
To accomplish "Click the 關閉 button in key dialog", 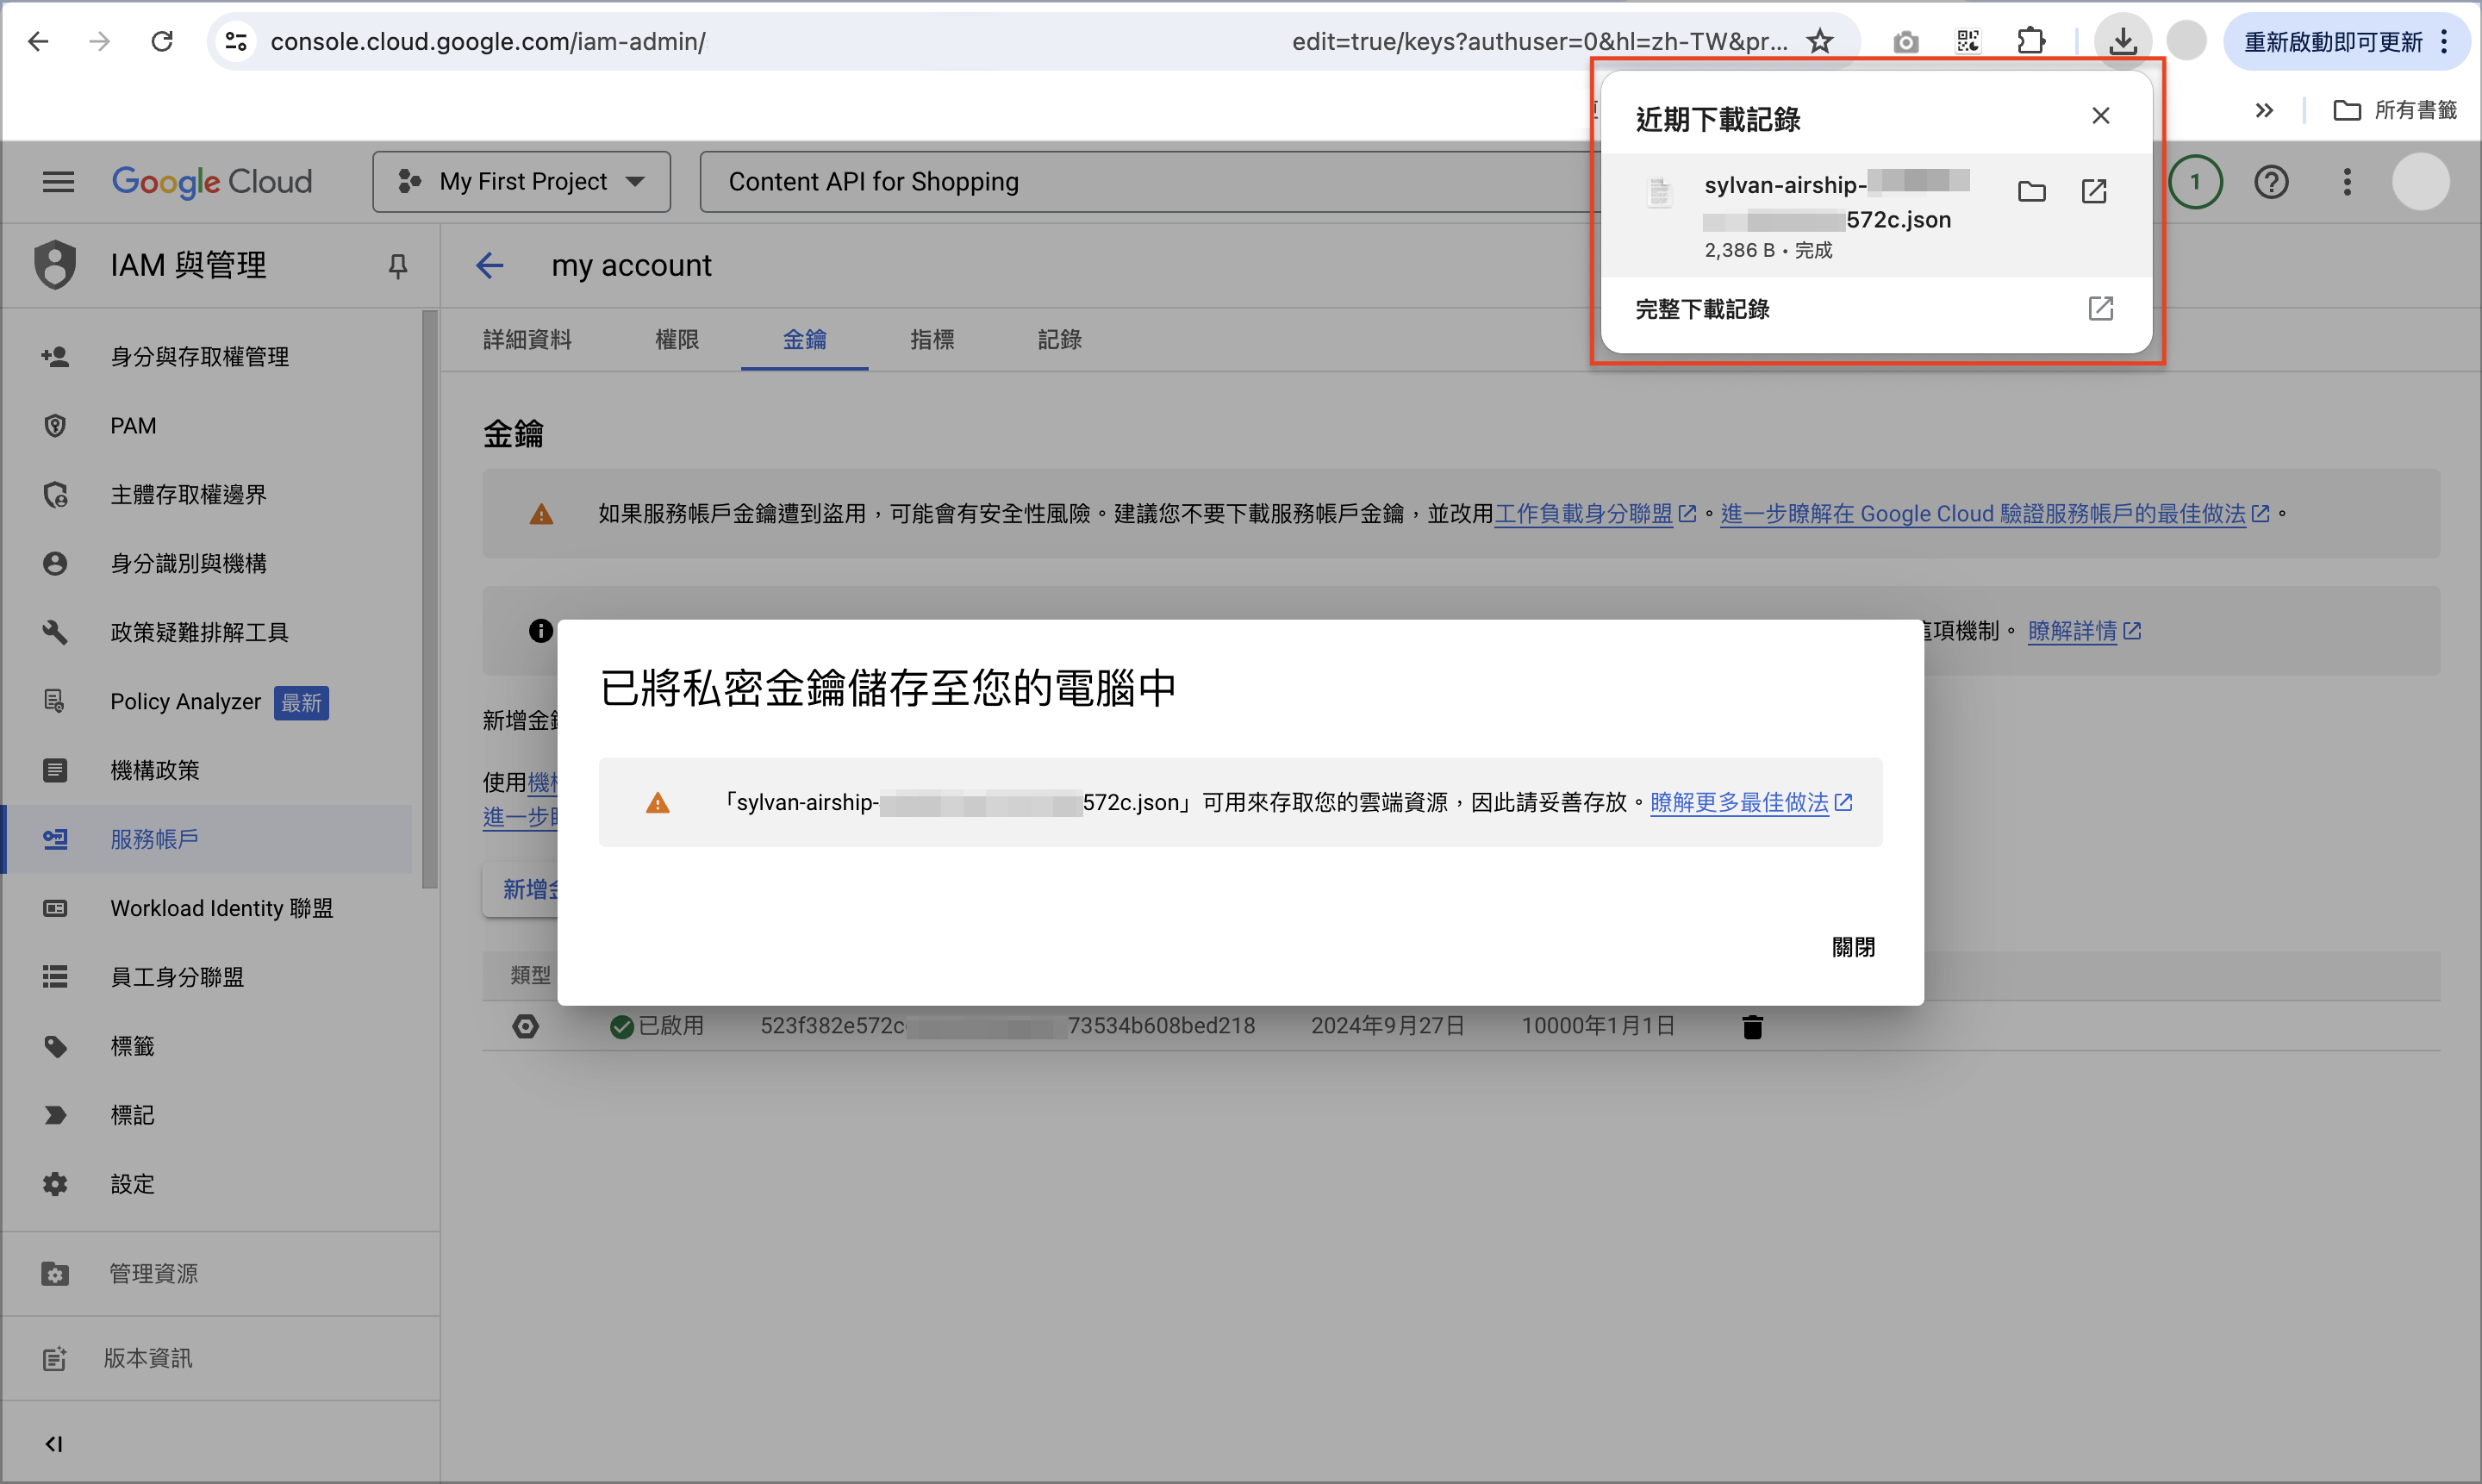I will click(1855, 947).
